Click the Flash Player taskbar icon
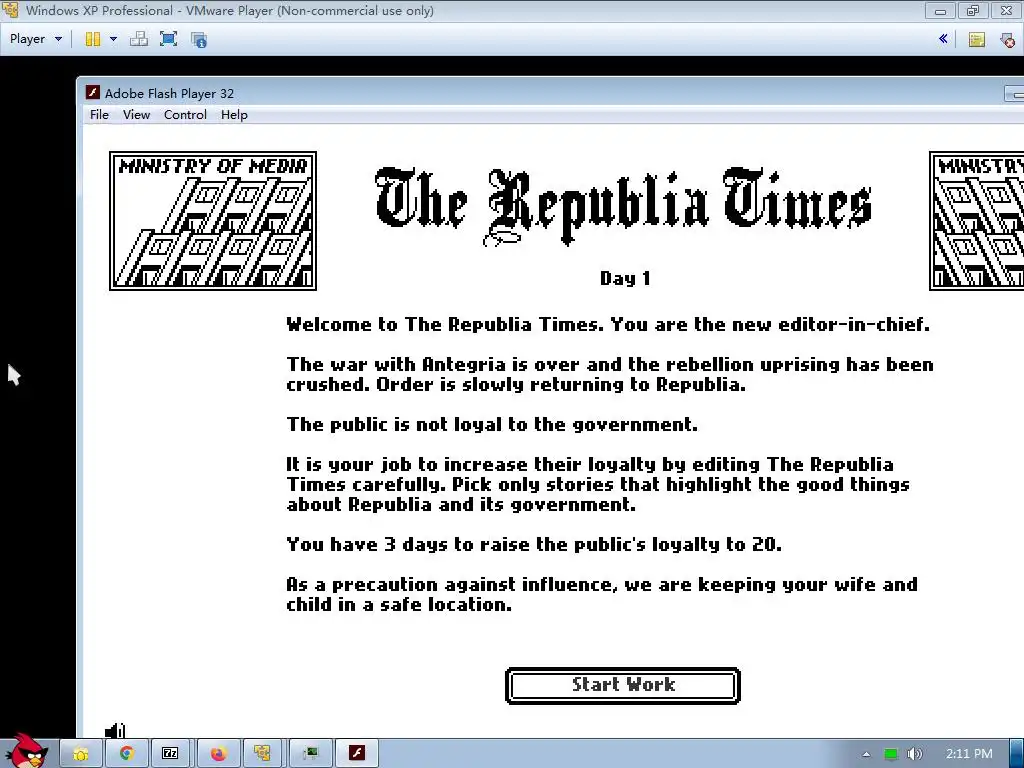The image size is (1024, 768). 357,754
